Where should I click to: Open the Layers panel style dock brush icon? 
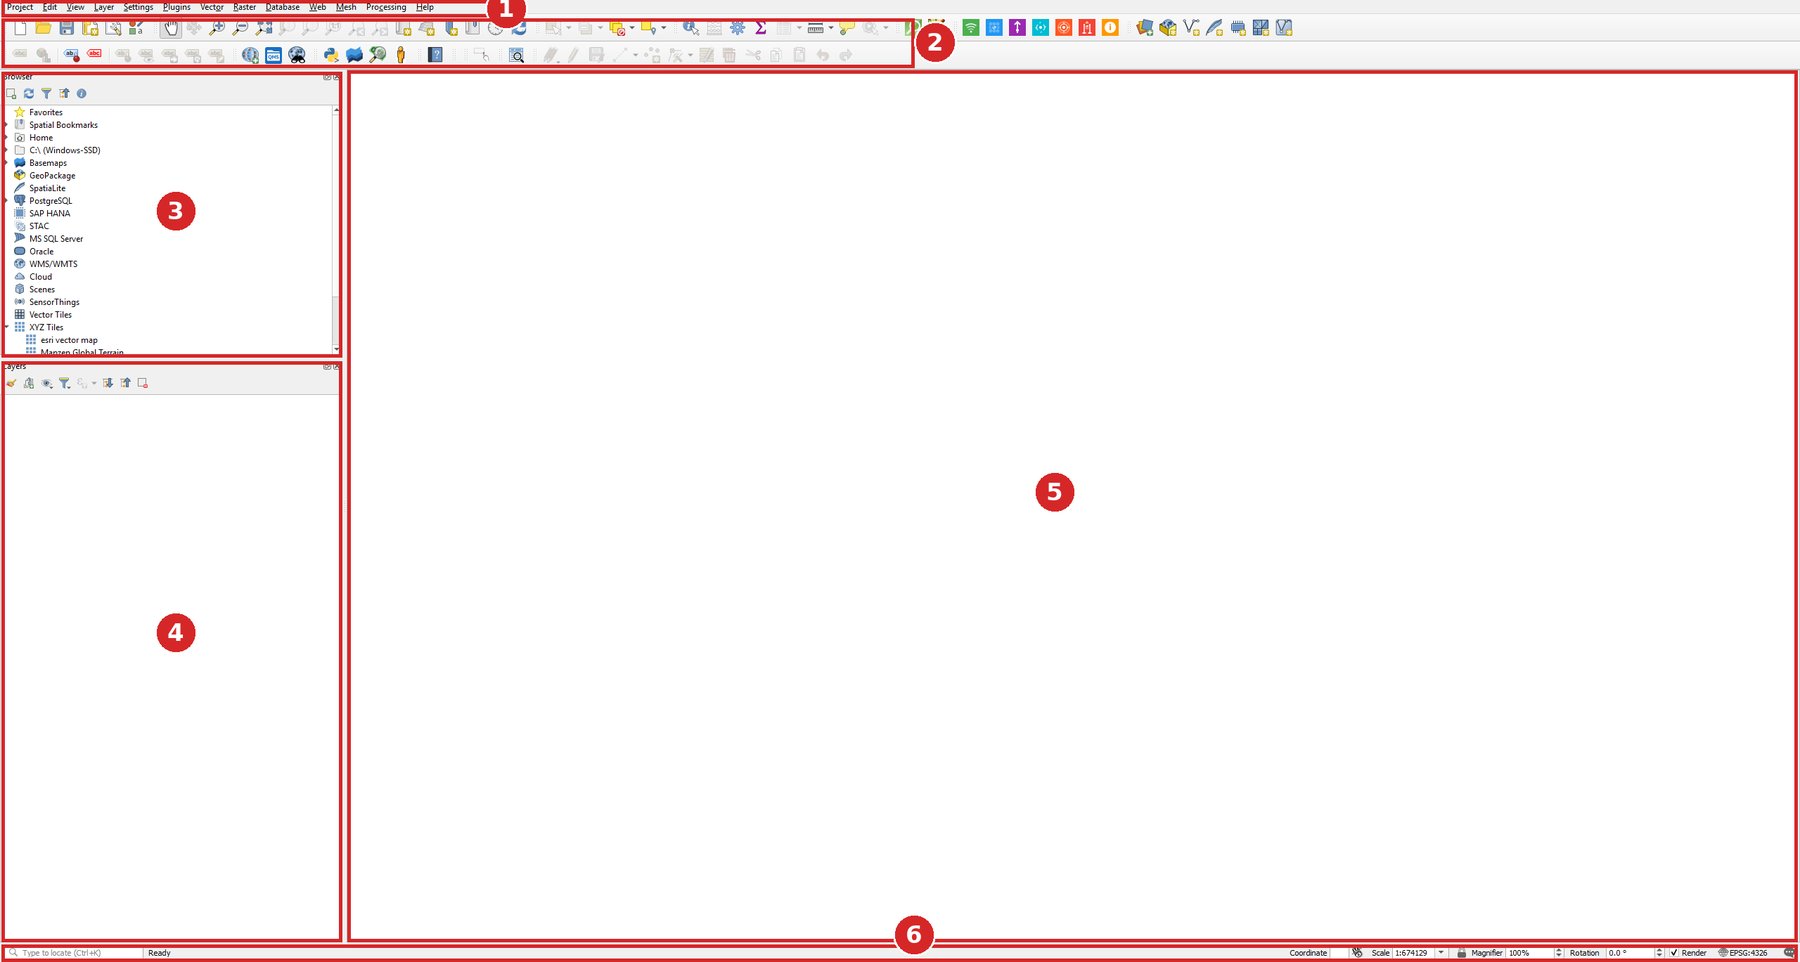tap(12, 383)
